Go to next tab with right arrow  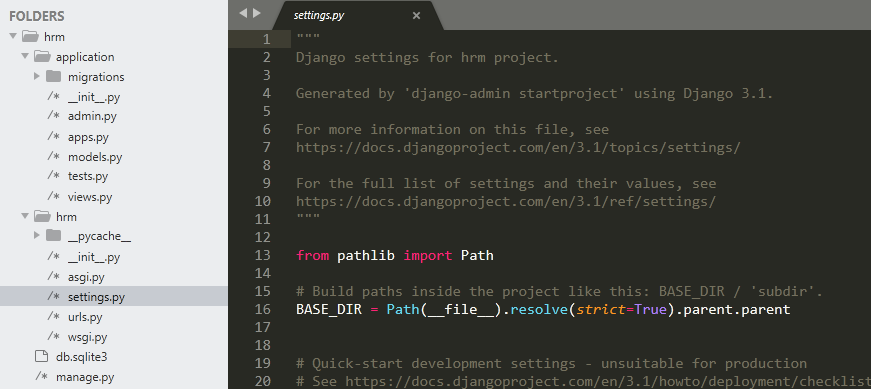point(257,13)
